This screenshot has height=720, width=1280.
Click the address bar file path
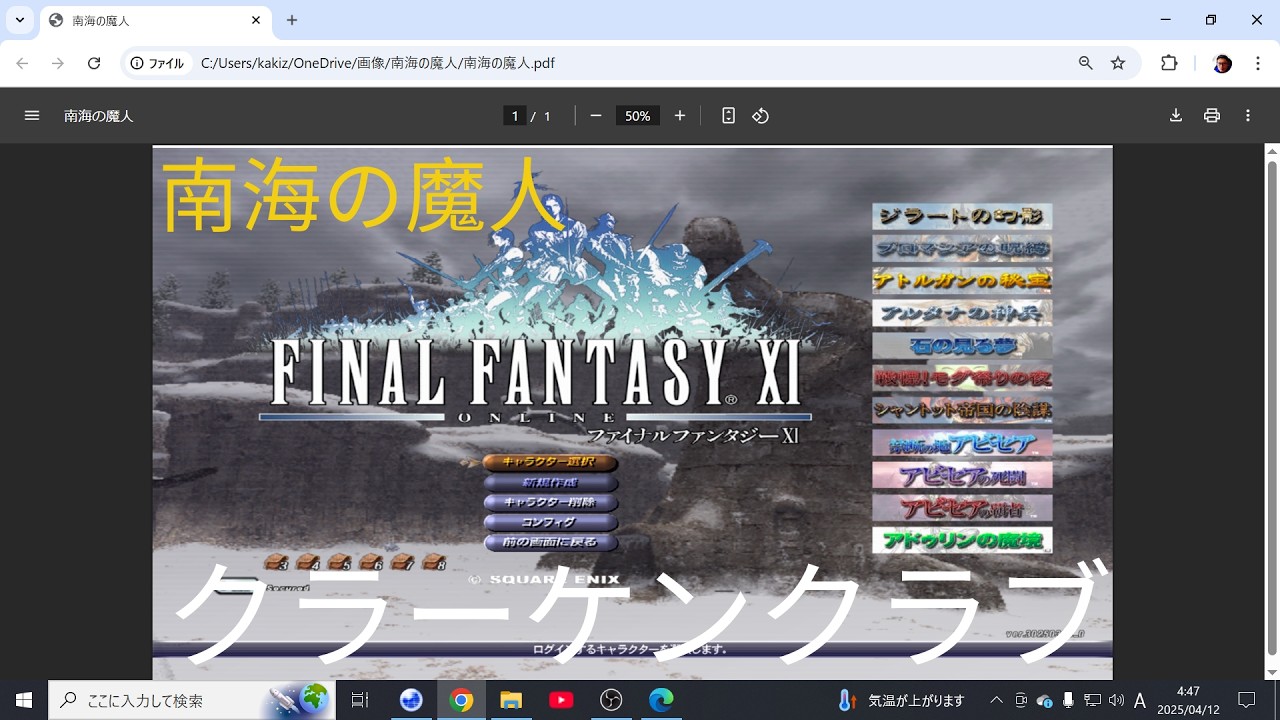pos(378,63)
